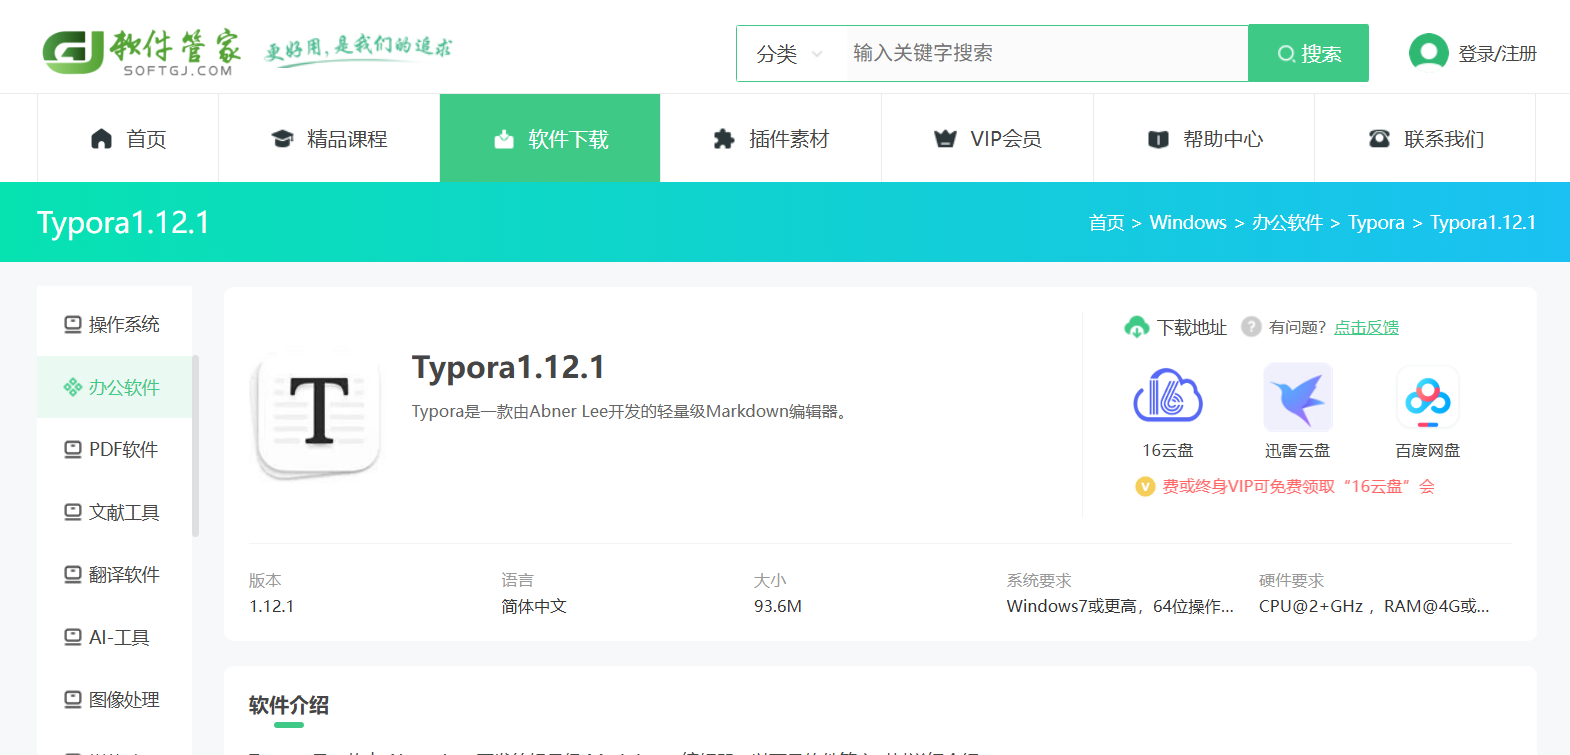This screenshot has width=1570, height=755.
Task: Select 操作系统 in the sidebar
Action: point(114,324)
